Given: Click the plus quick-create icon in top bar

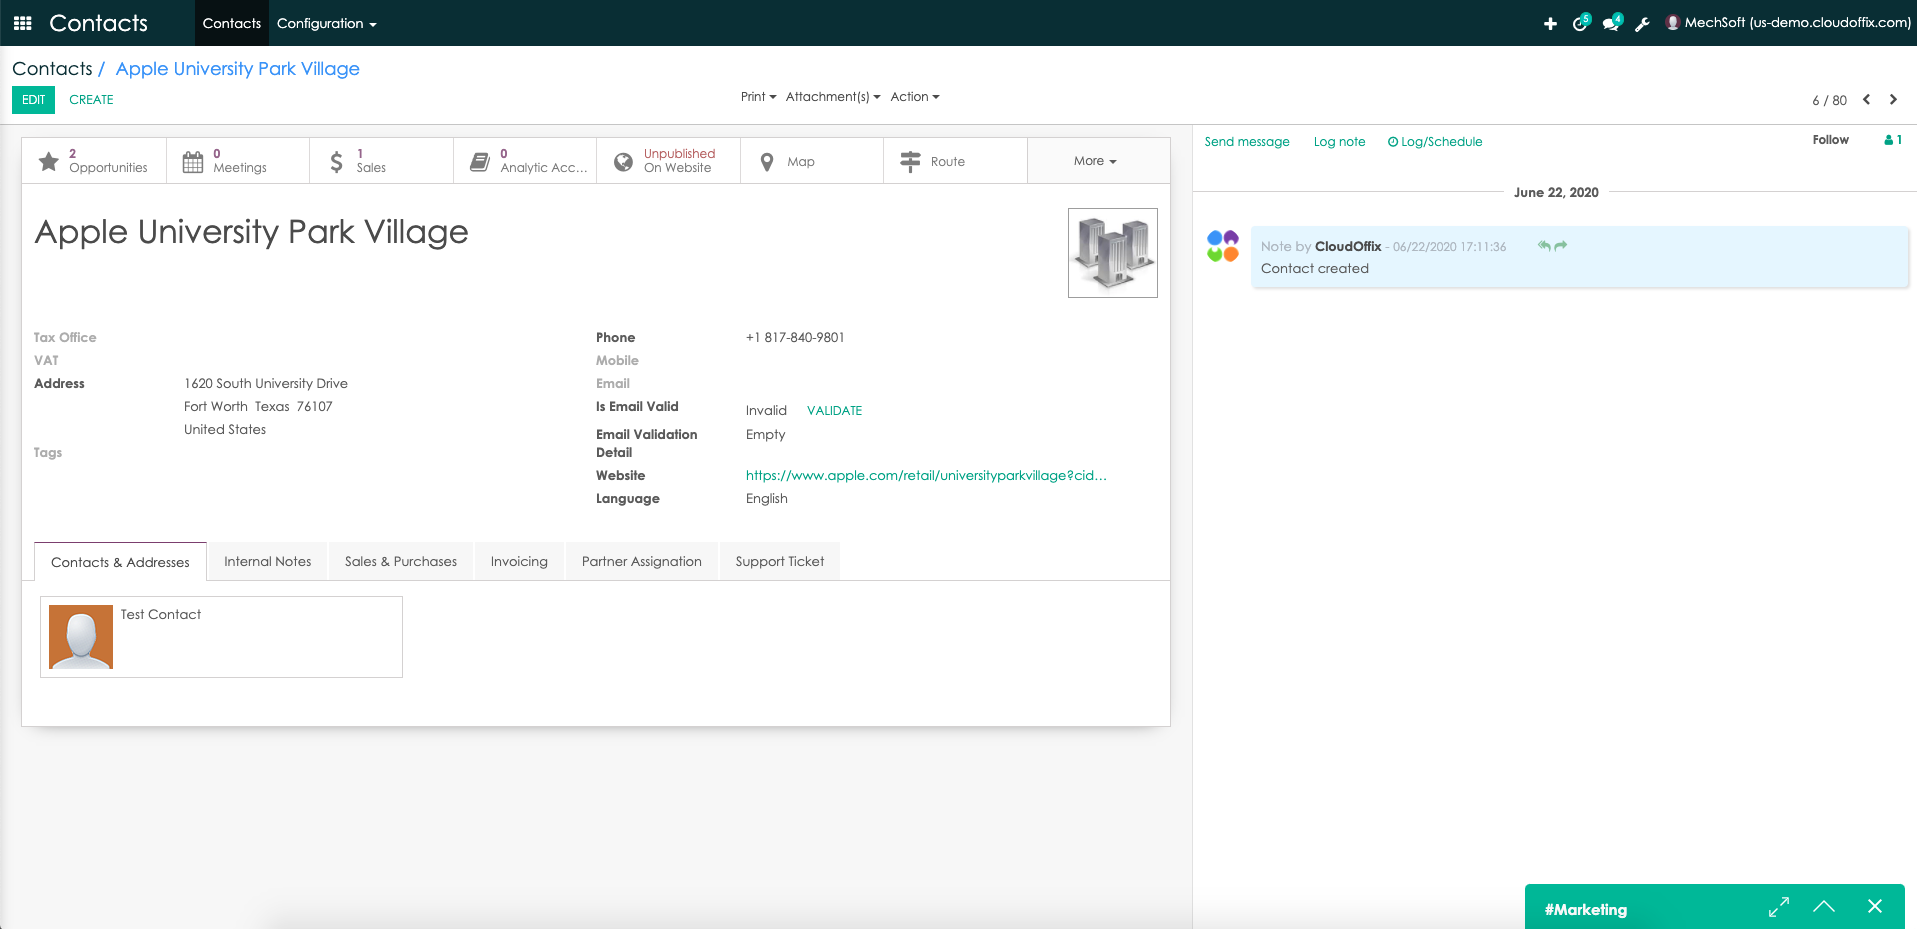Looking at the screenshot, I should coord(1550,24).
